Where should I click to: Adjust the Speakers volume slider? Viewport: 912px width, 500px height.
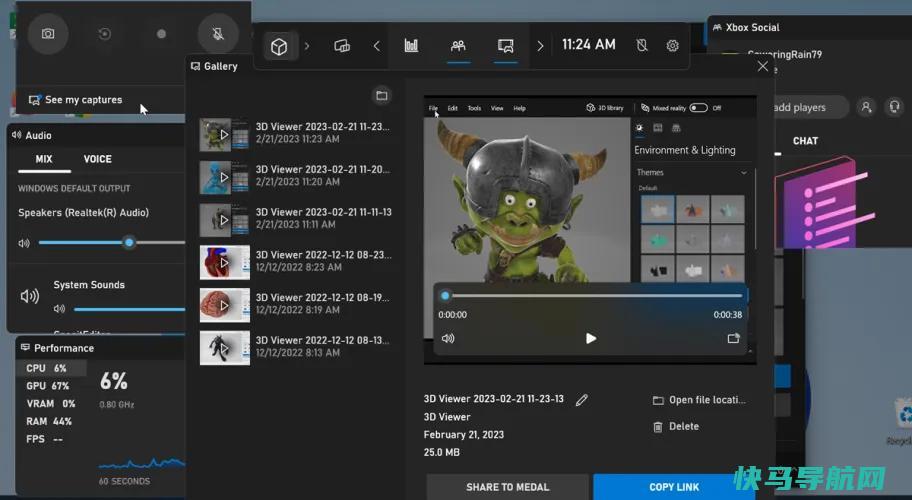click(x=112, y=242)
